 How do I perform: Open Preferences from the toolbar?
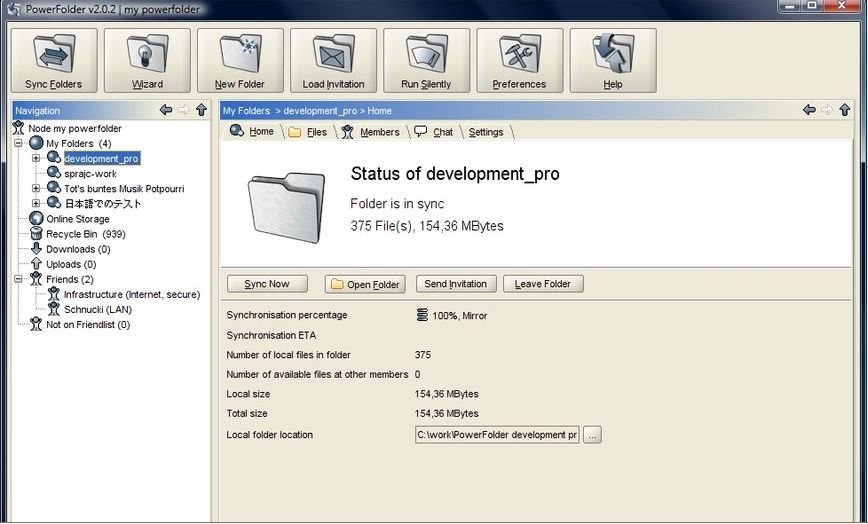coord(519,61)
